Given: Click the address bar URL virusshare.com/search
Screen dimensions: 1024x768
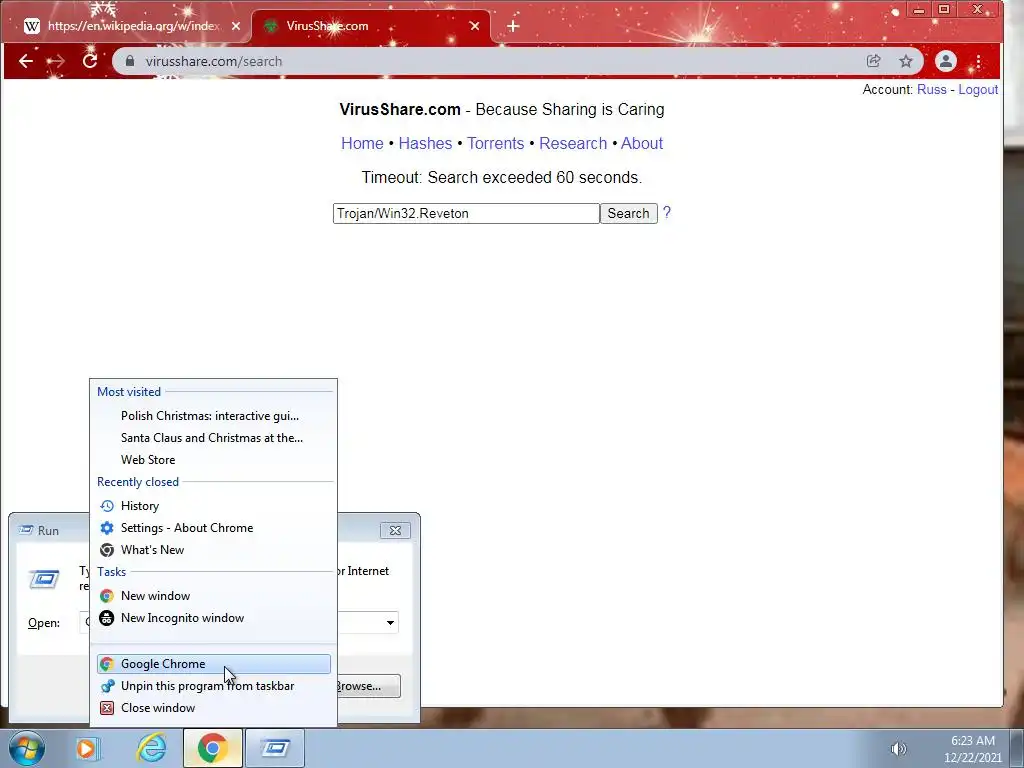Looking at the screenshot, I should pos(214,61).
